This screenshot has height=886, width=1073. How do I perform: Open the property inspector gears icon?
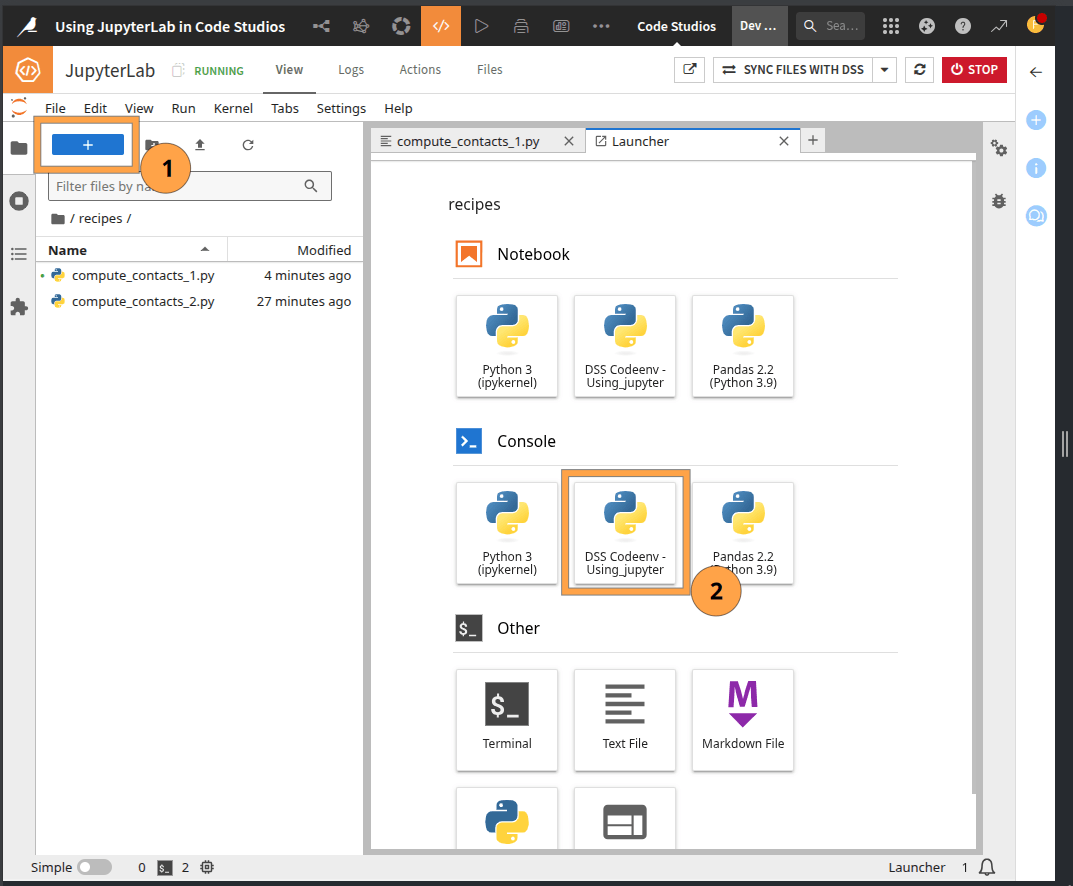point(999,147)
